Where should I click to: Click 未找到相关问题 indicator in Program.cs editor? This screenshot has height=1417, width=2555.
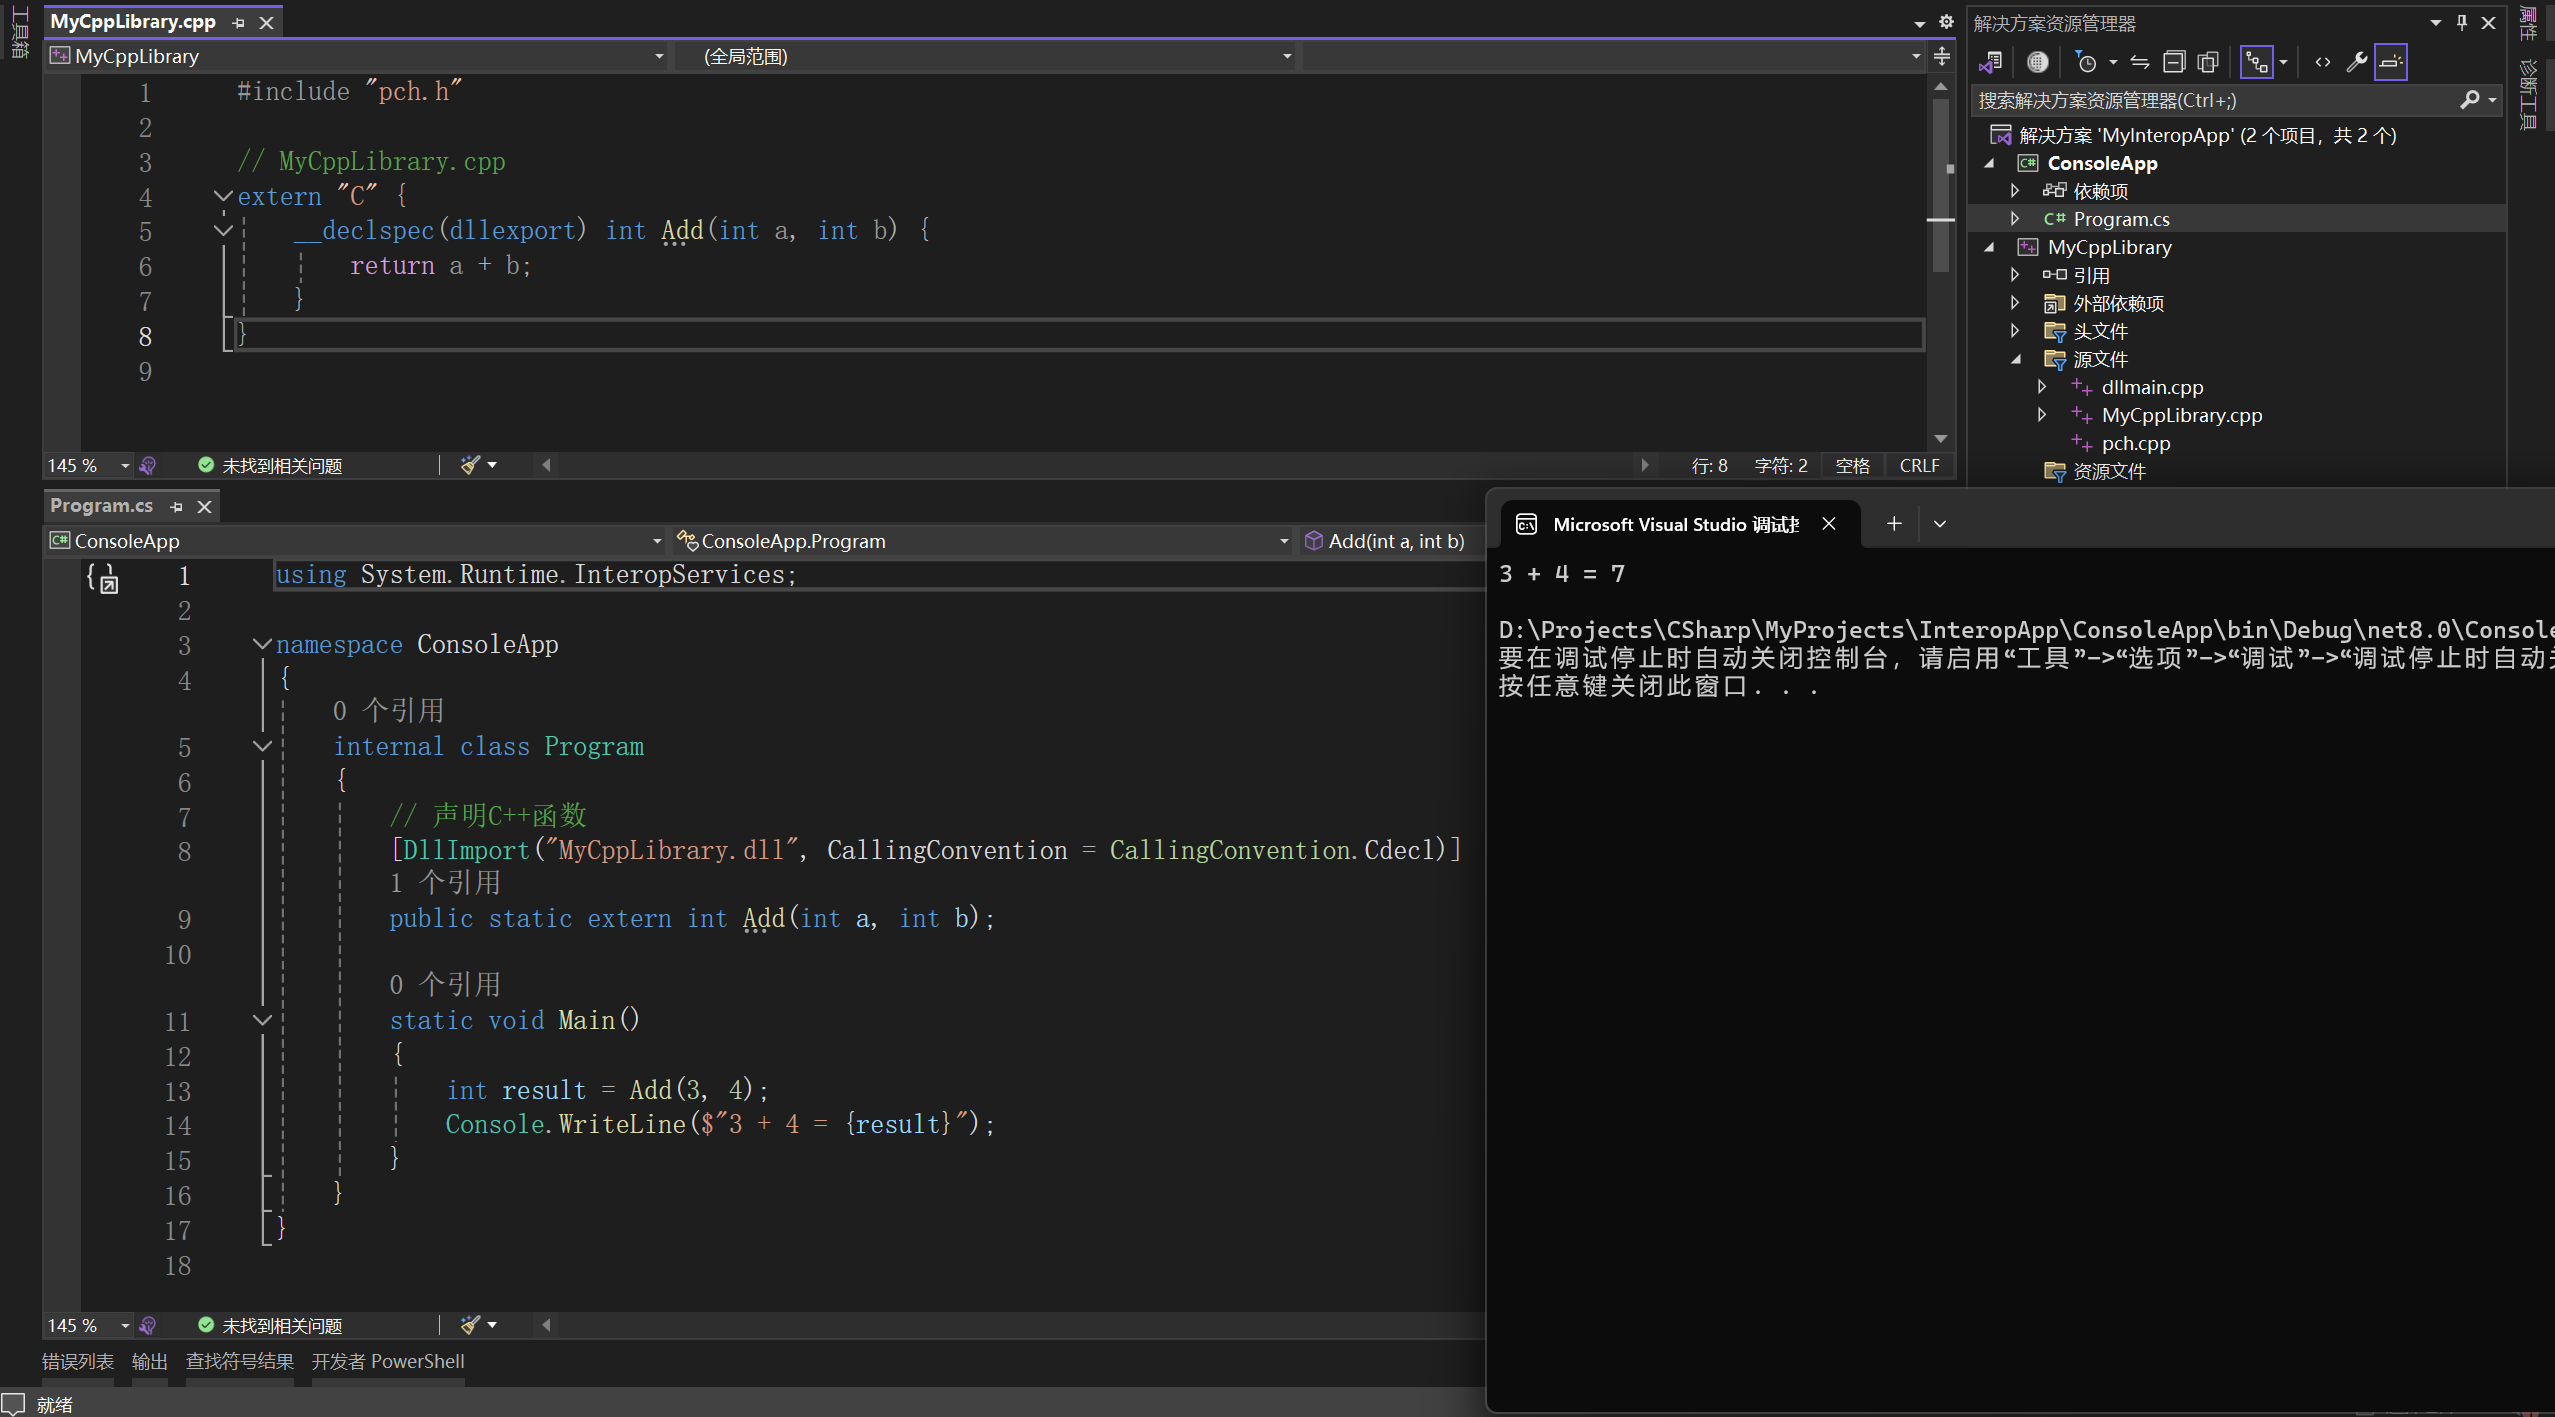(x=270, y=1326)
